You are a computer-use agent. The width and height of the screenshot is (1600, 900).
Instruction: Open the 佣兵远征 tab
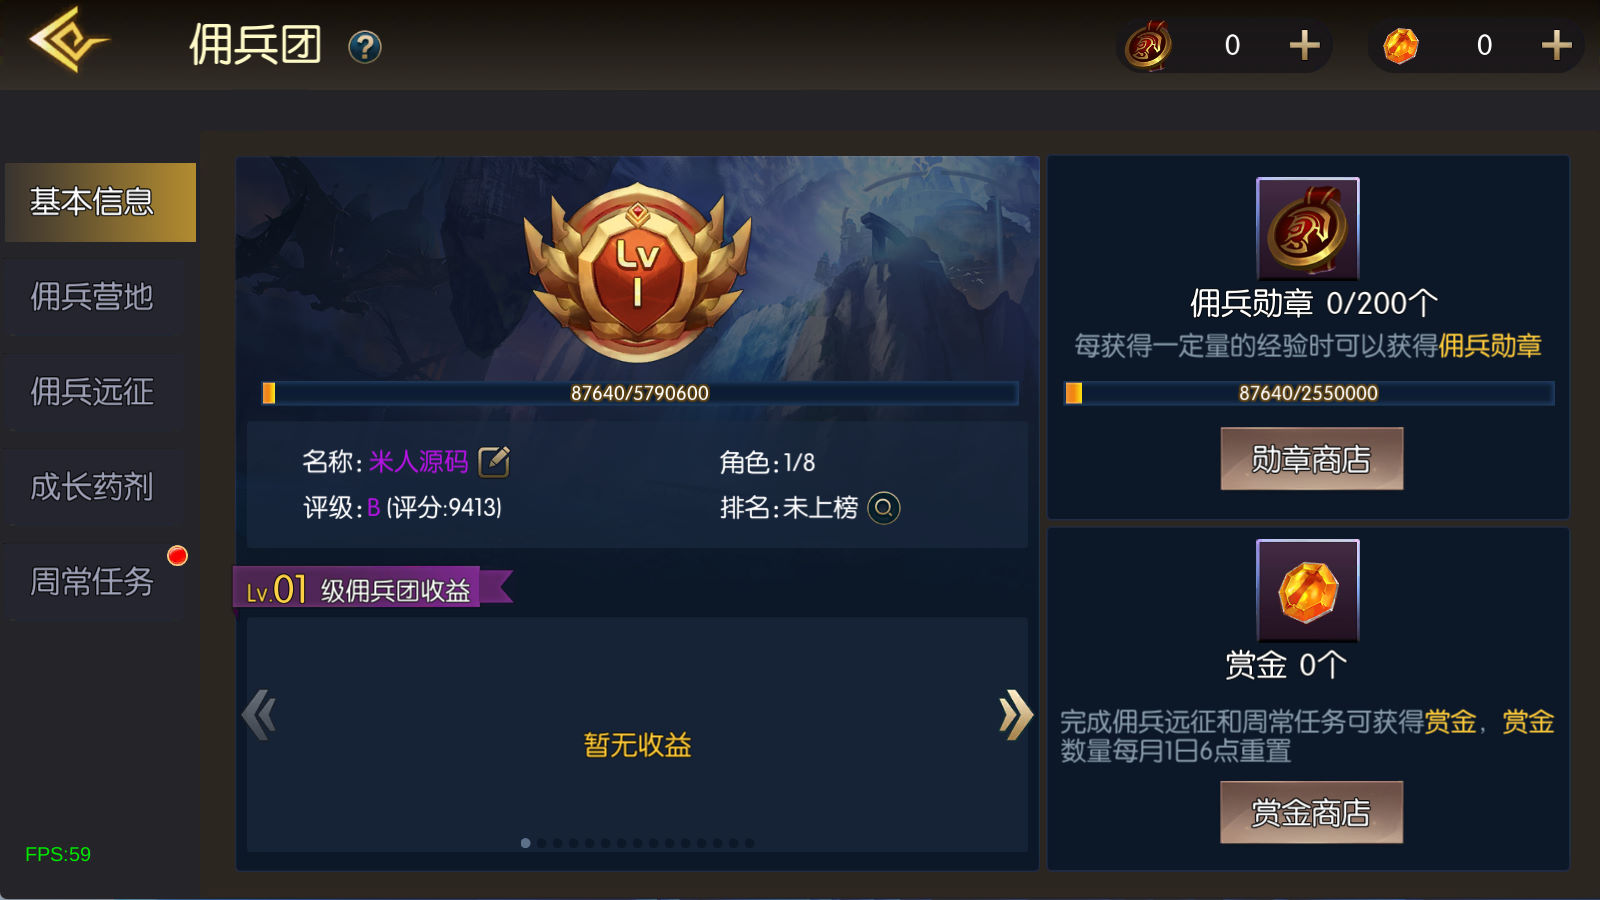(92, 392)
